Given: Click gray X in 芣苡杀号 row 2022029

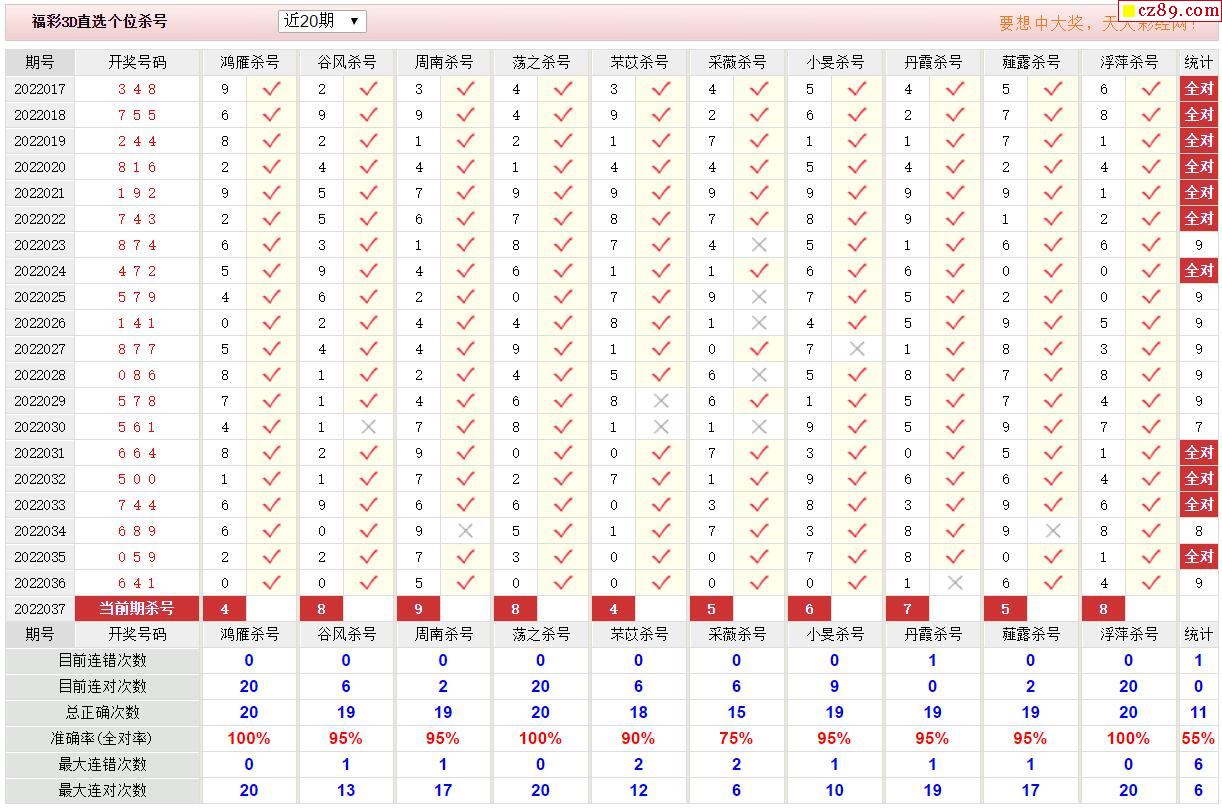Looking at the screenshot, I should coord(661,401).
